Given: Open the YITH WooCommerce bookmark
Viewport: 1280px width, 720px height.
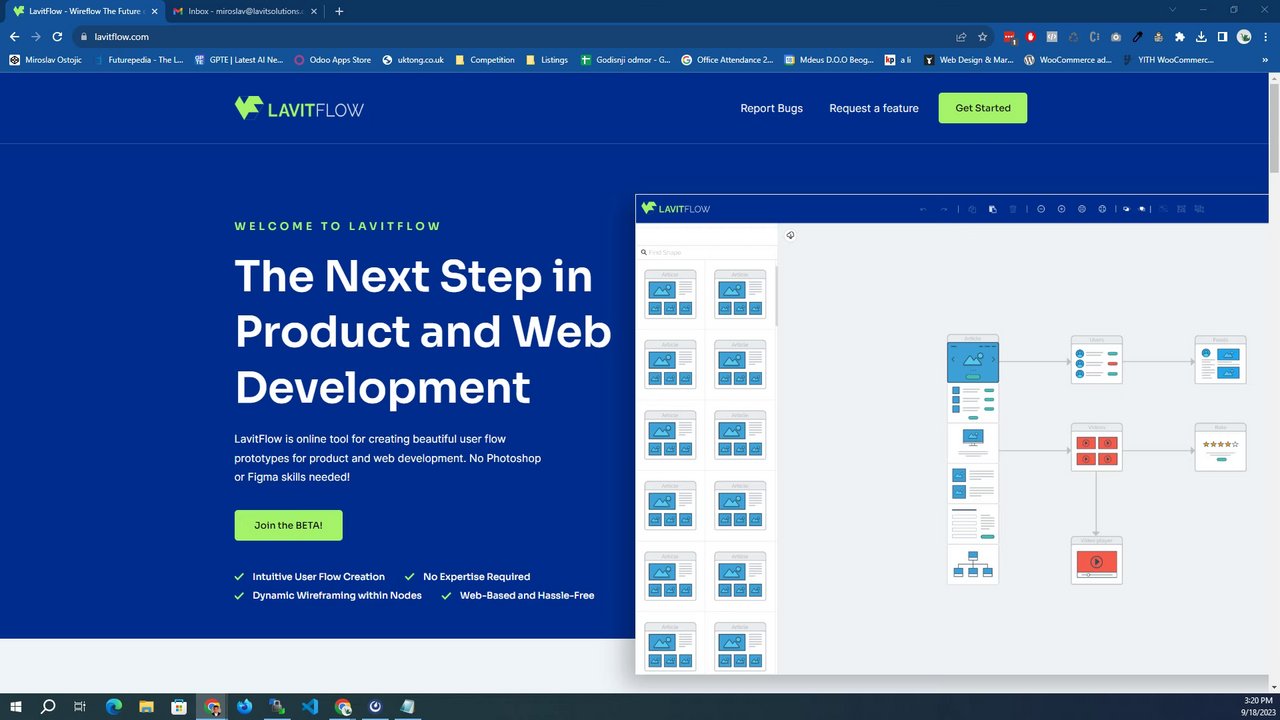Looking at the screenshot, I should tap(1168, 60).
